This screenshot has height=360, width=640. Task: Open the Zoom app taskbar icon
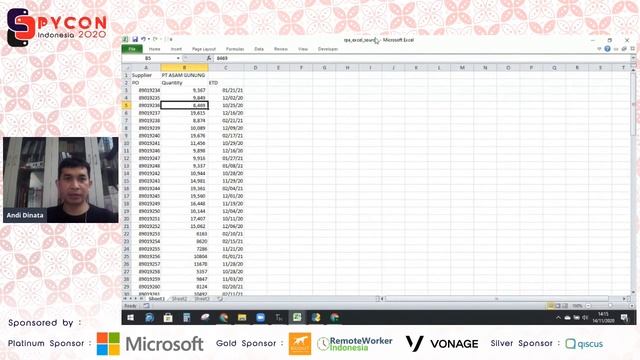tap(260, 318)
